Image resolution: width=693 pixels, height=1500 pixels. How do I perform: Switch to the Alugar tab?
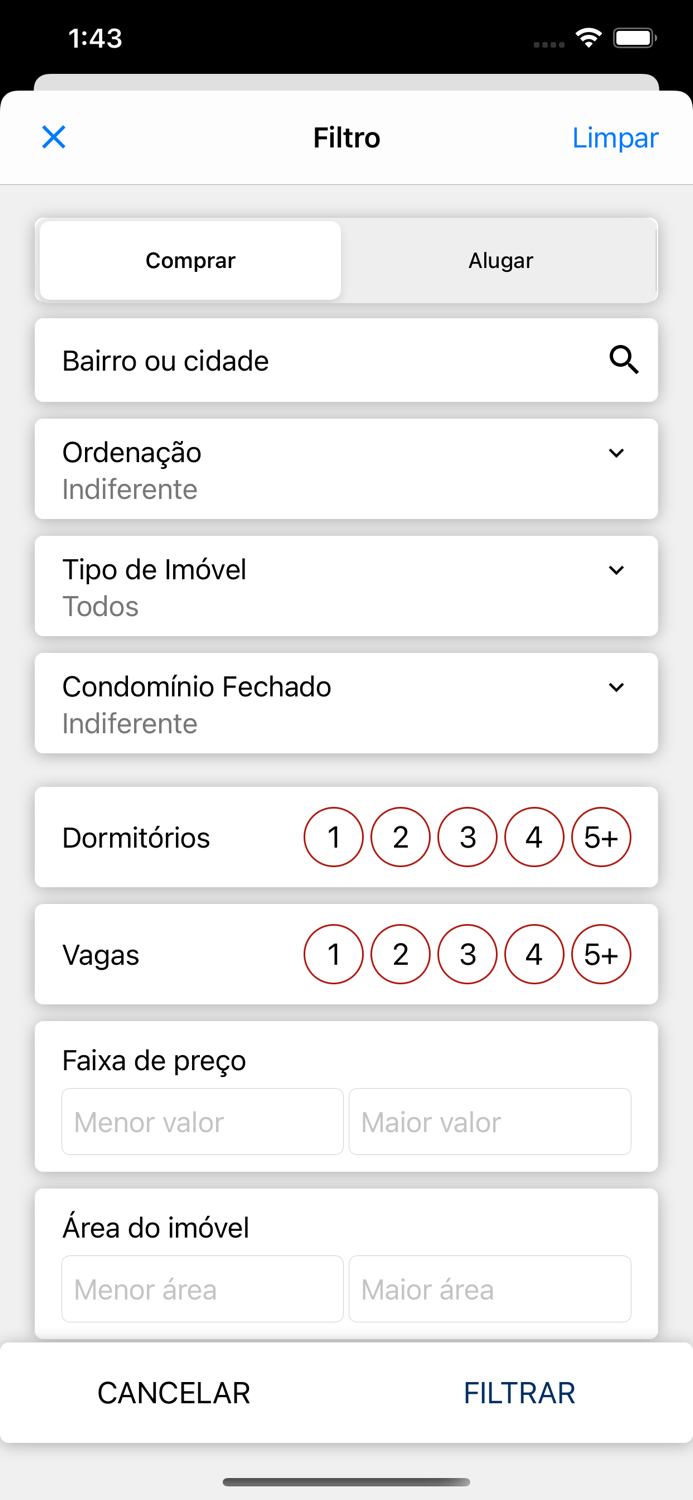[x=500, y=261]
